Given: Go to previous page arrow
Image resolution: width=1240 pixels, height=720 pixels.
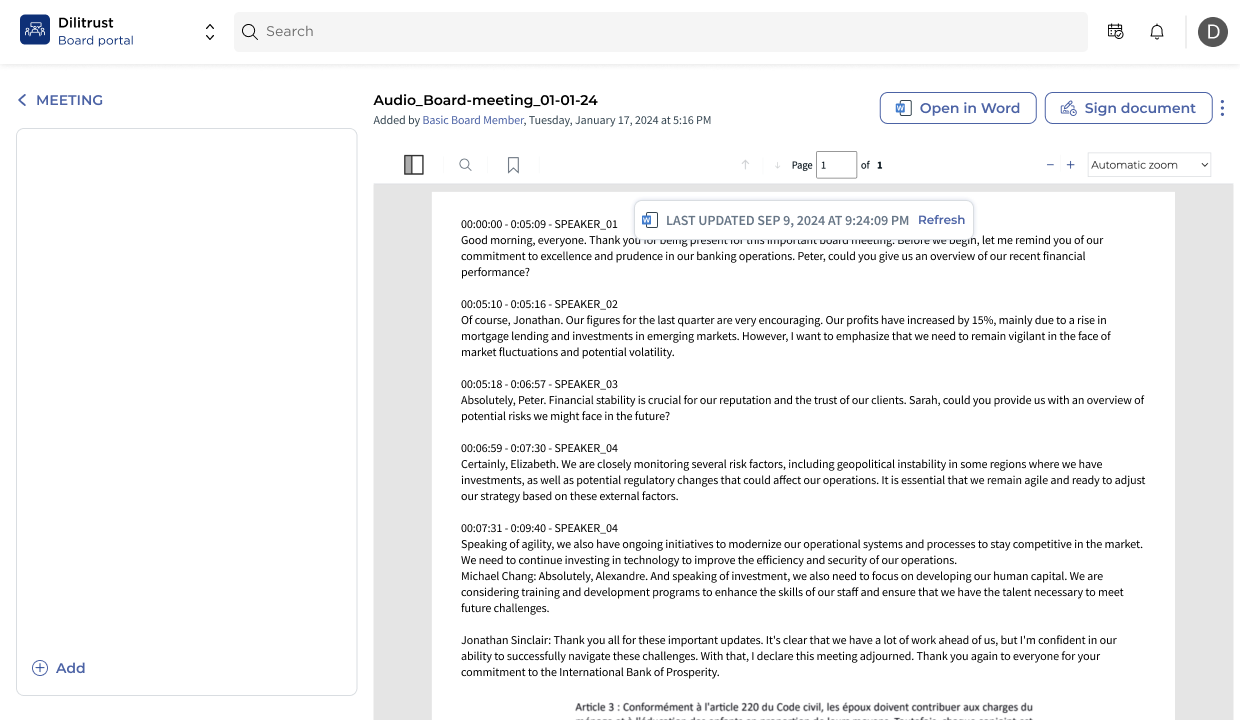Looking at the screenshot, I should pos(745,165).
